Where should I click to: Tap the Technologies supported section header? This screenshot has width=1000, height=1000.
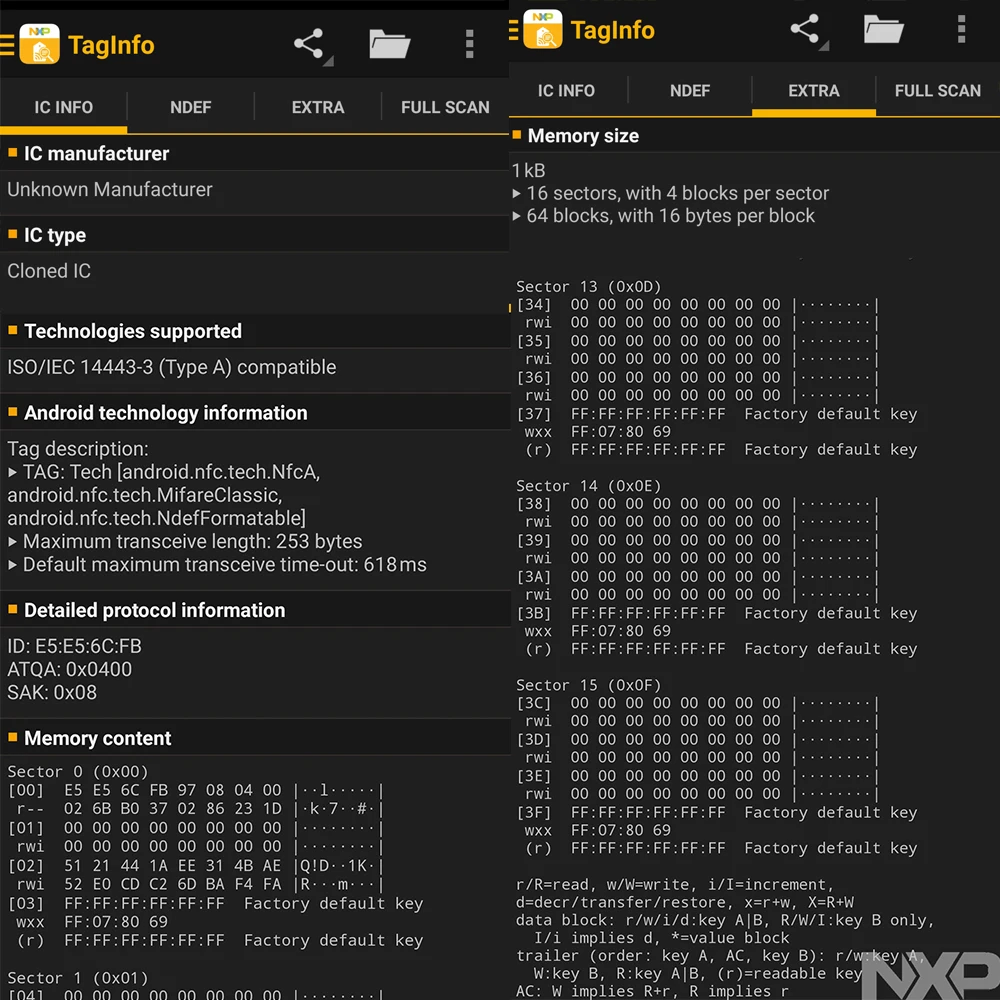[254, 331]
